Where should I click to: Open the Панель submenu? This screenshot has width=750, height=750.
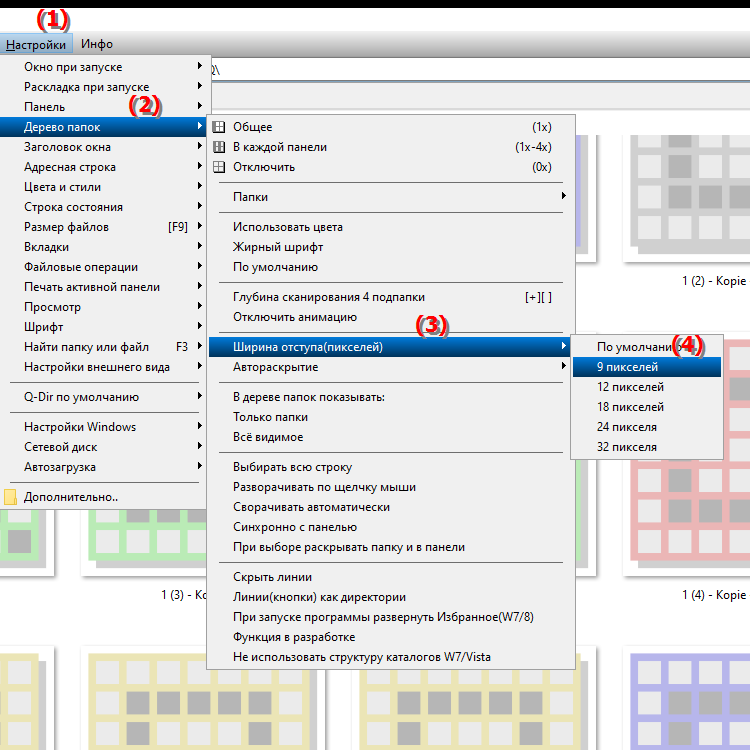click(x=103, y=107)
